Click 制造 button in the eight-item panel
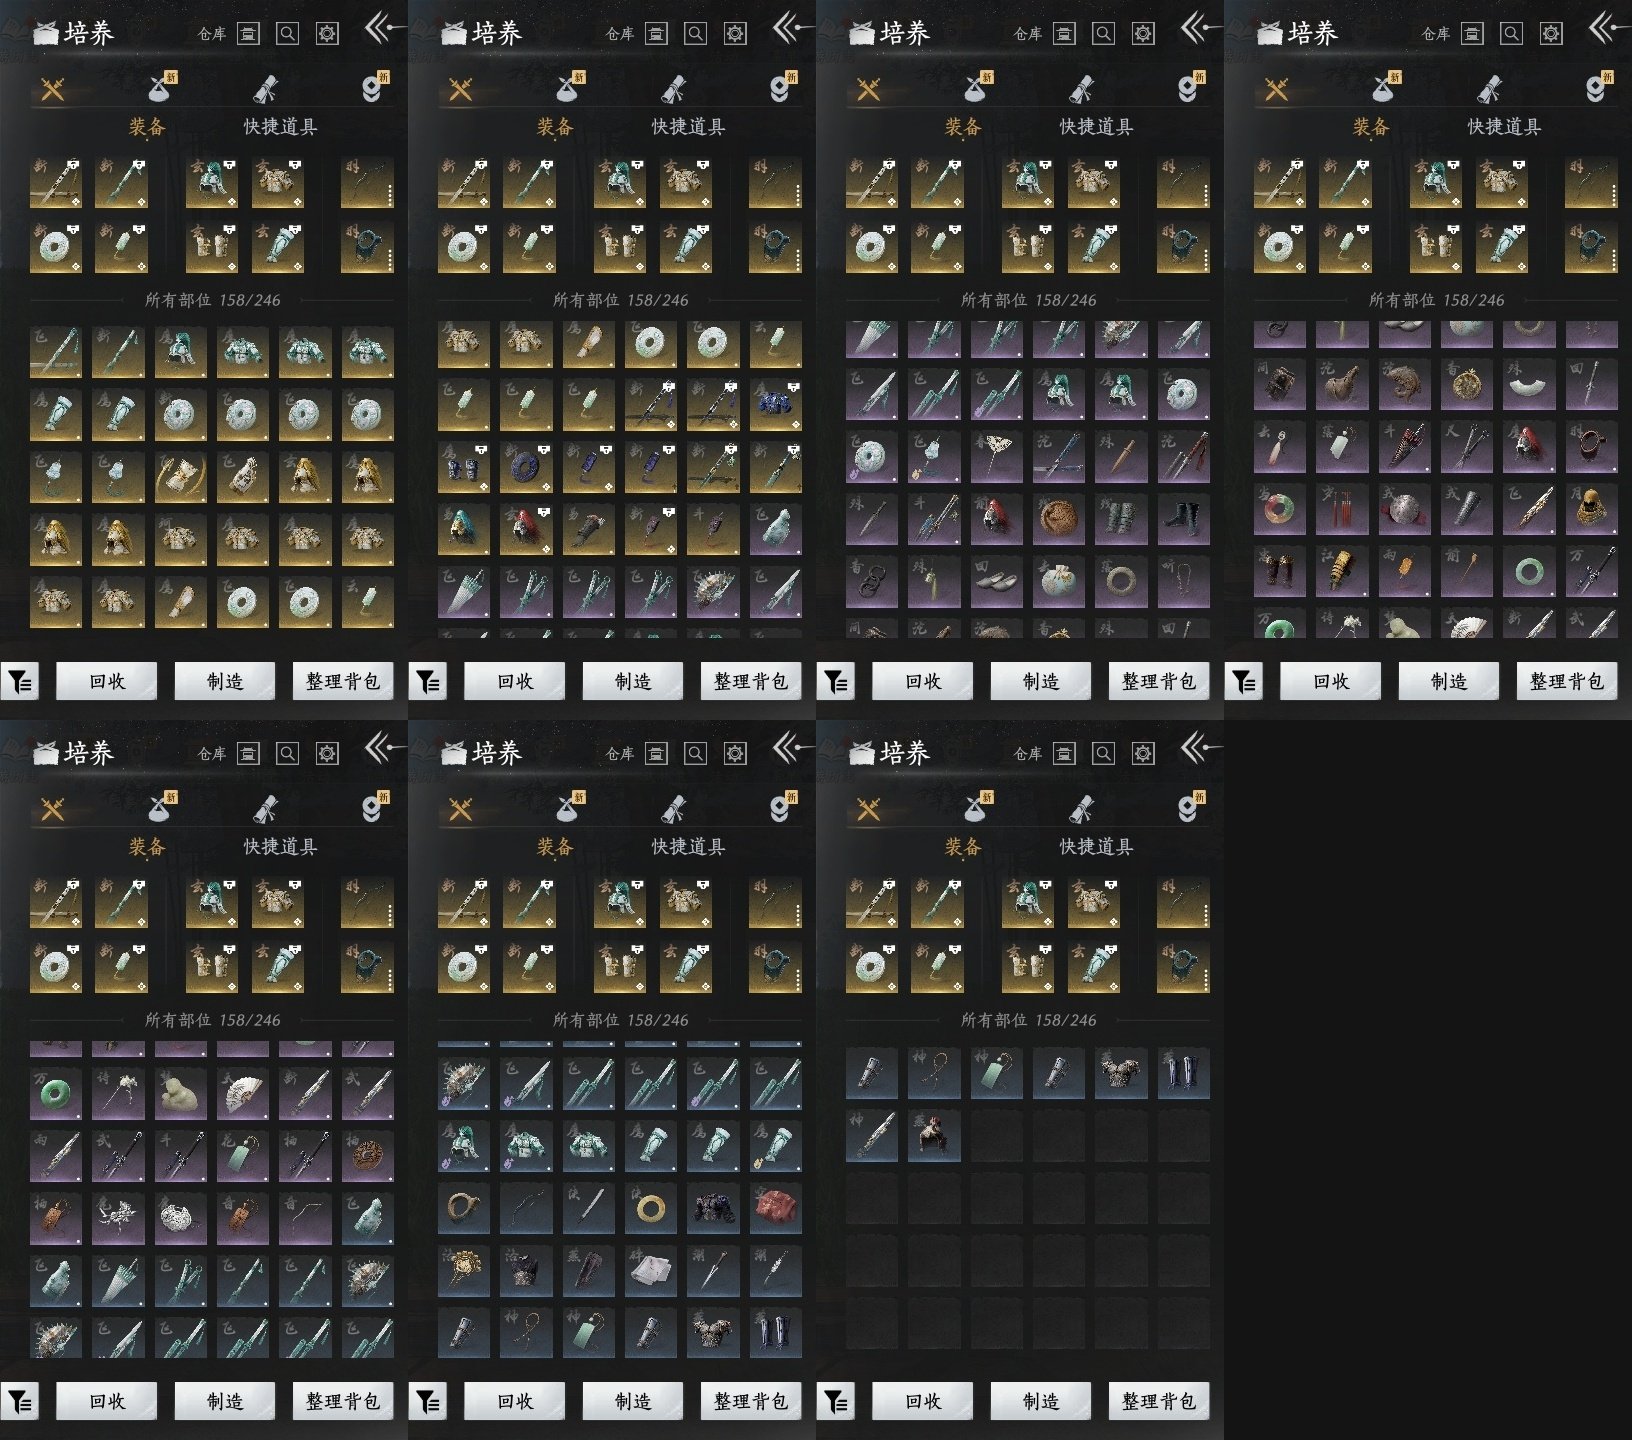The height and width of the screenshot is (1440, 1632). pyautogui.click(x=1040, y=1401)
